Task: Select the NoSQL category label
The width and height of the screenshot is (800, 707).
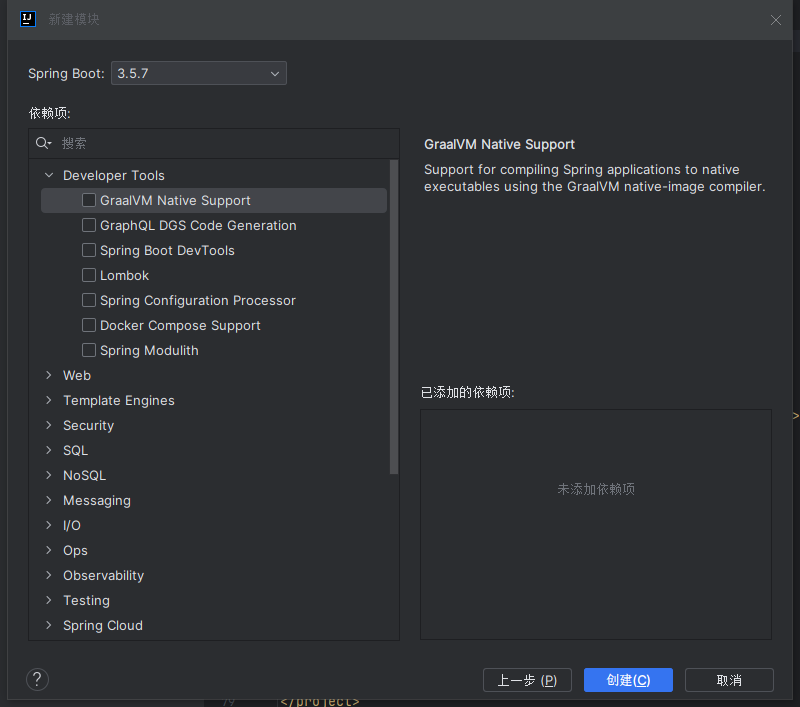Action: pyautogui.click(x=85, y=475)
